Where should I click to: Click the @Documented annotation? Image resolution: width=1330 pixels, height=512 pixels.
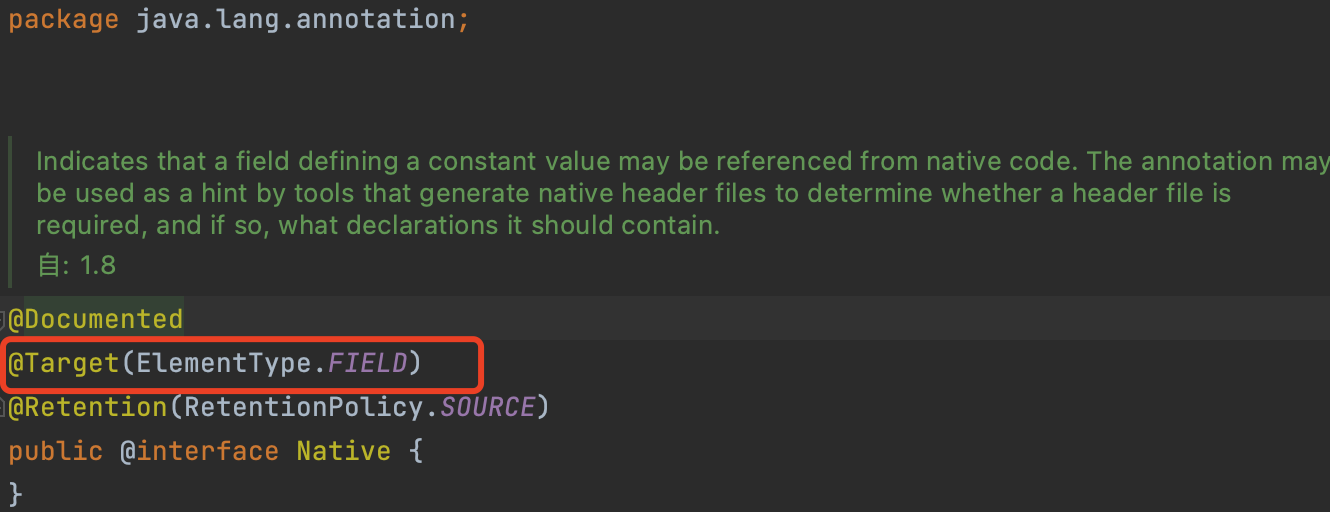tap(96, 320)
